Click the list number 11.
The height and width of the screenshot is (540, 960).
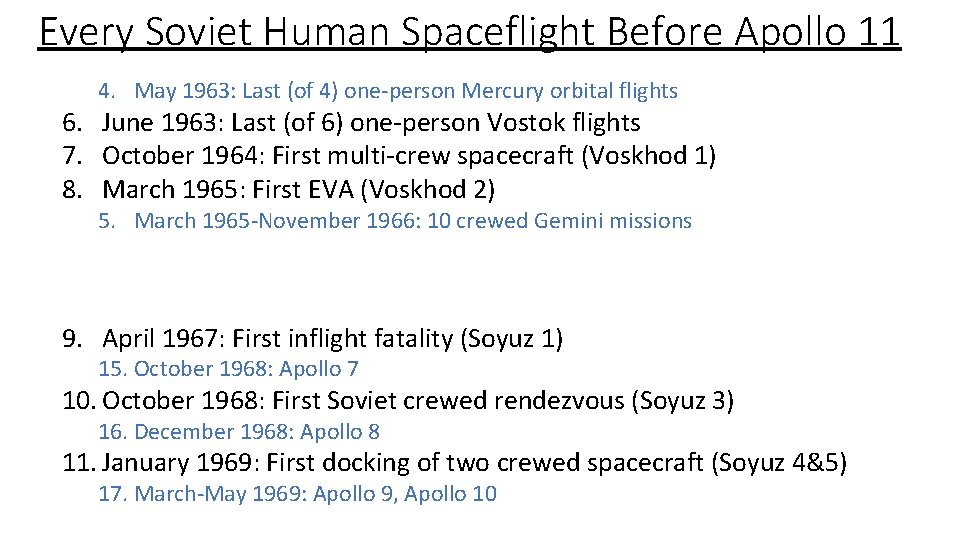(78, 463)
